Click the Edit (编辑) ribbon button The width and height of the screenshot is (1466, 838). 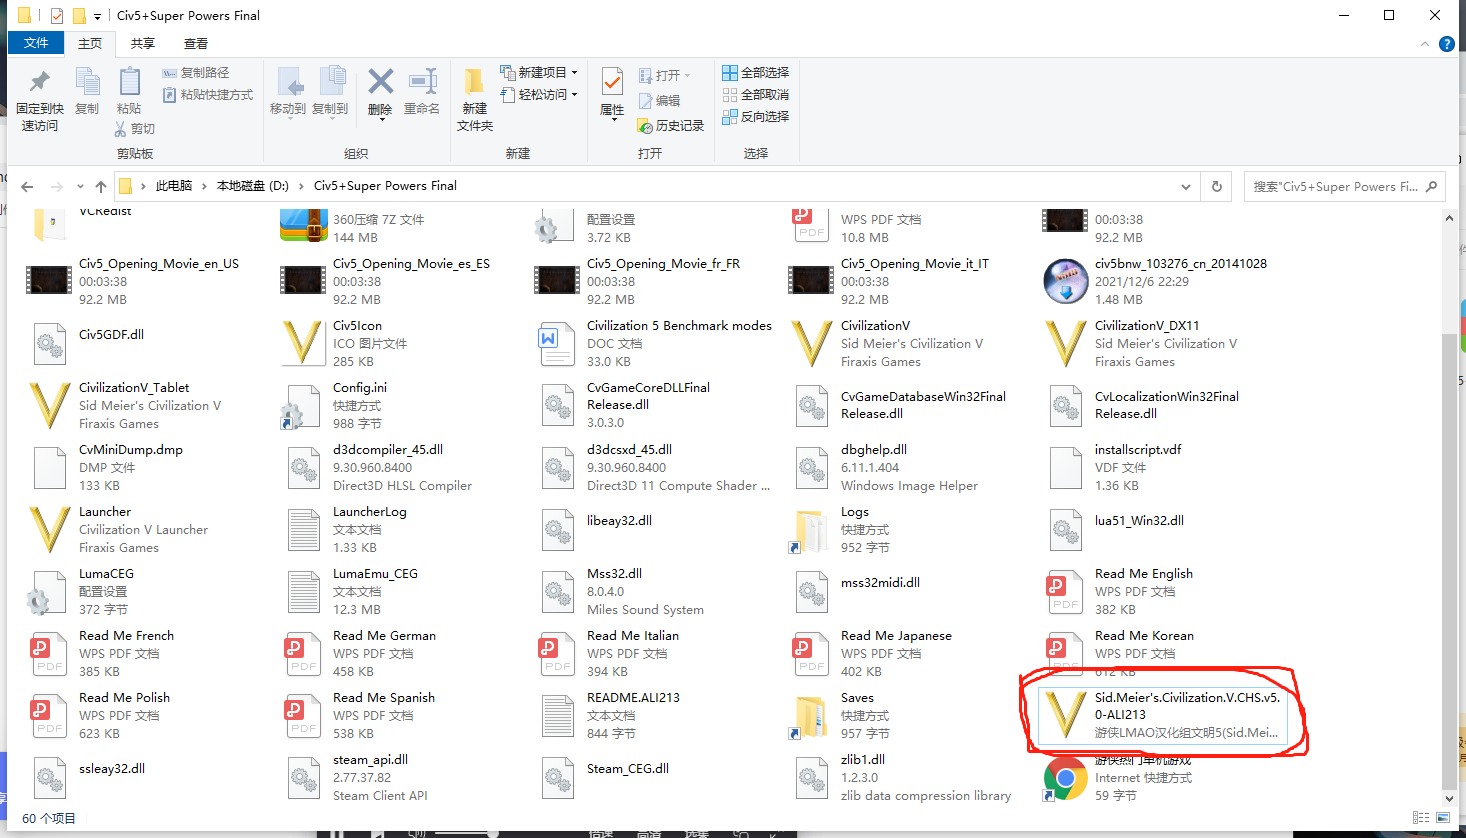click(659, 101)
